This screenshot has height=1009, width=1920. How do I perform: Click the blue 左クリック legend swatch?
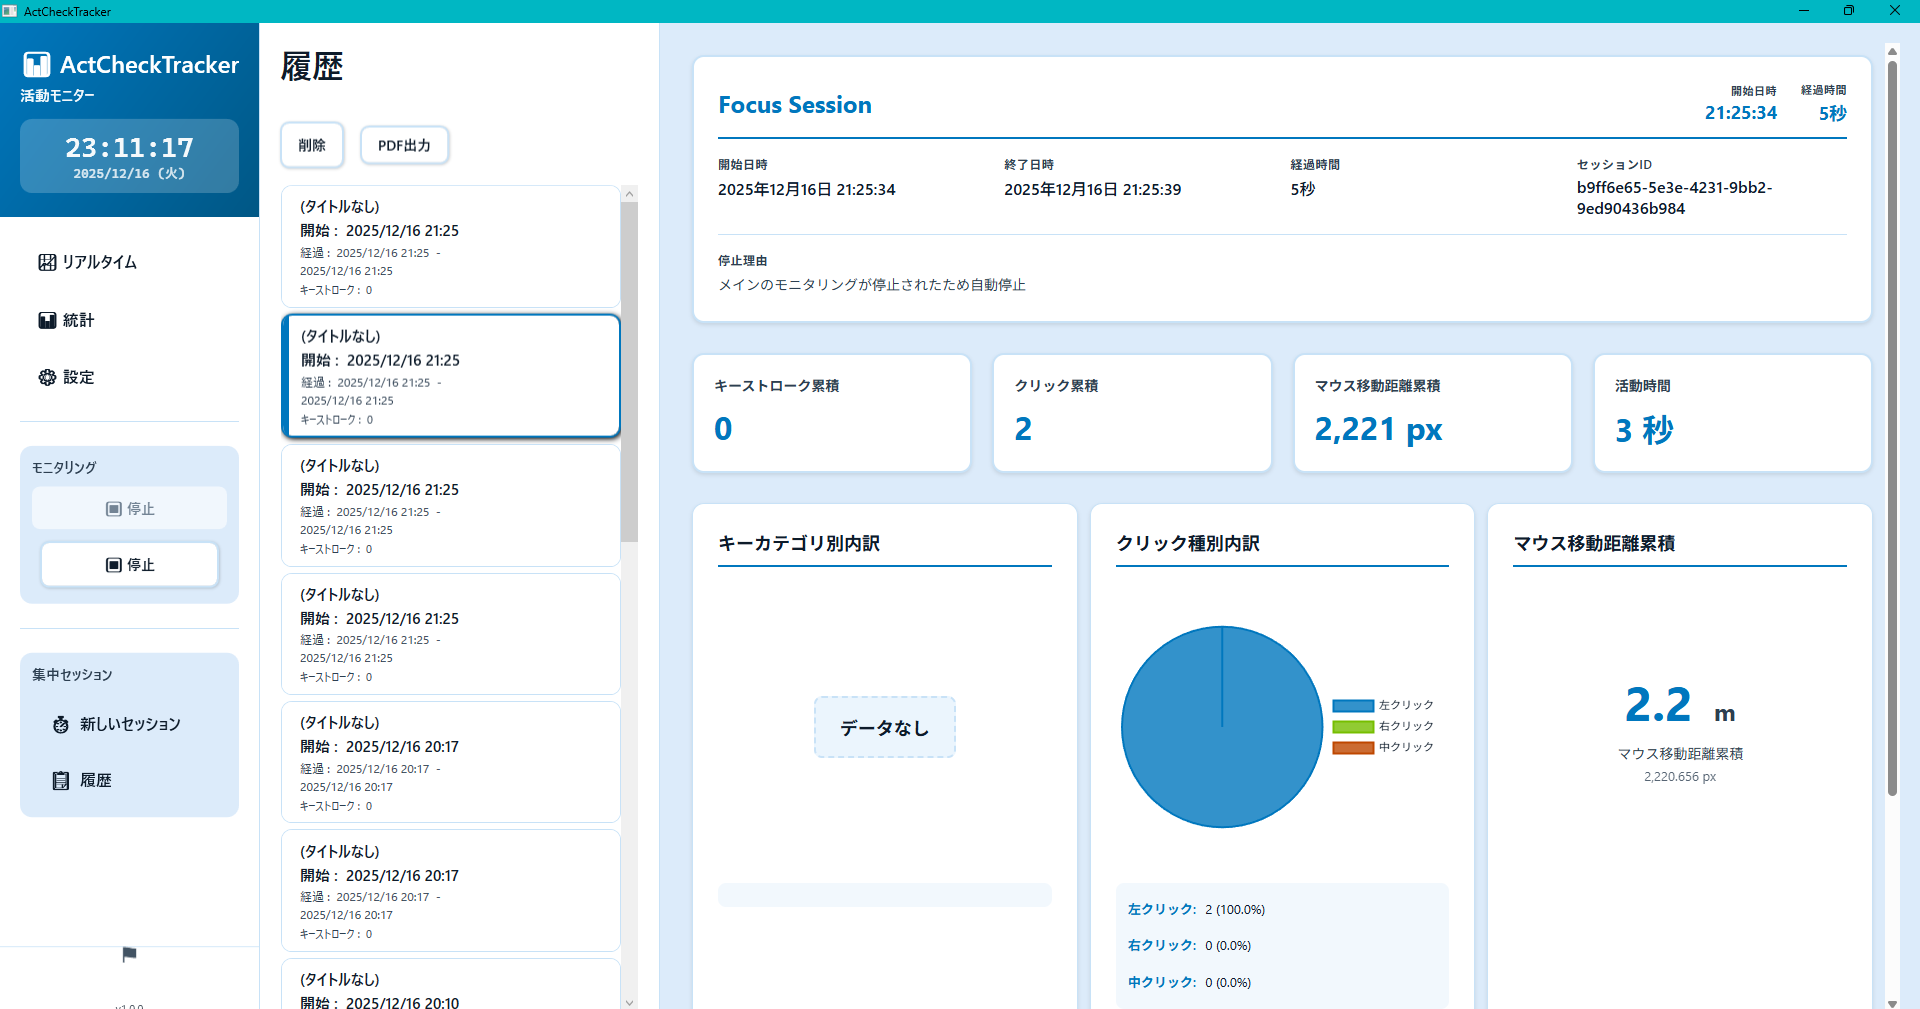tap(1351, 704)
